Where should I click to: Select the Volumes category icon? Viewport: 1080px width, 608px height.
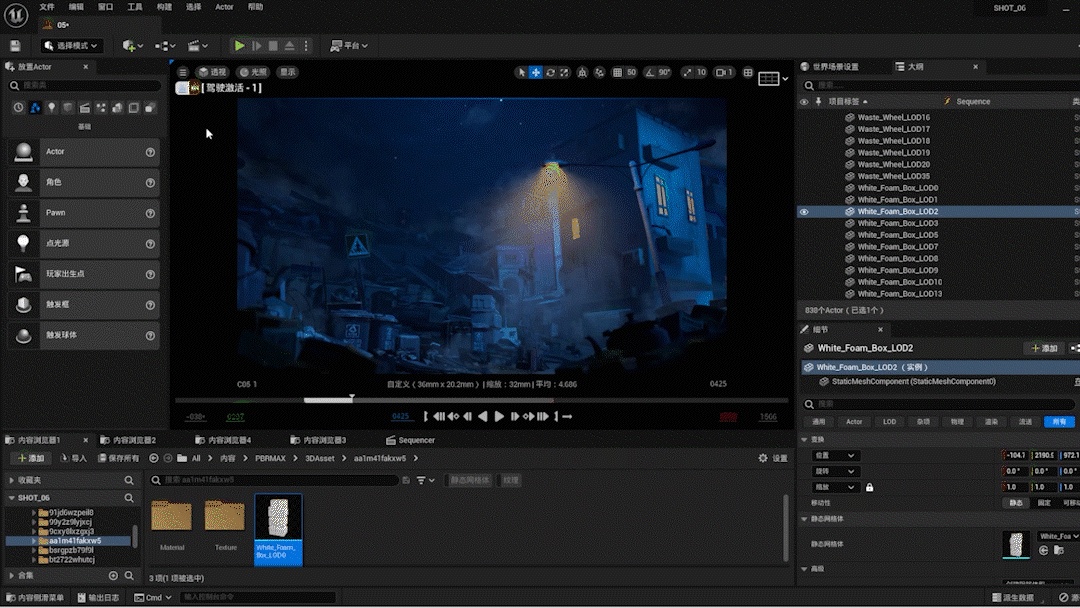click(x=134, y=108)
